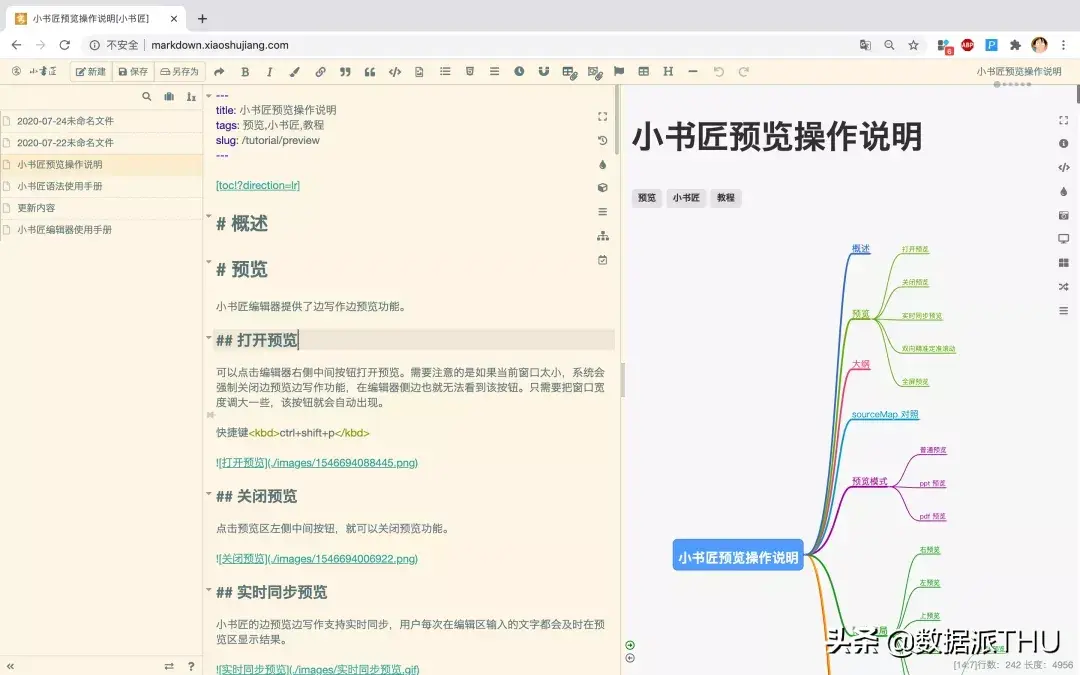
Task: Click the undo arrow in editor toolbar
Action: (x=718, y=71)
